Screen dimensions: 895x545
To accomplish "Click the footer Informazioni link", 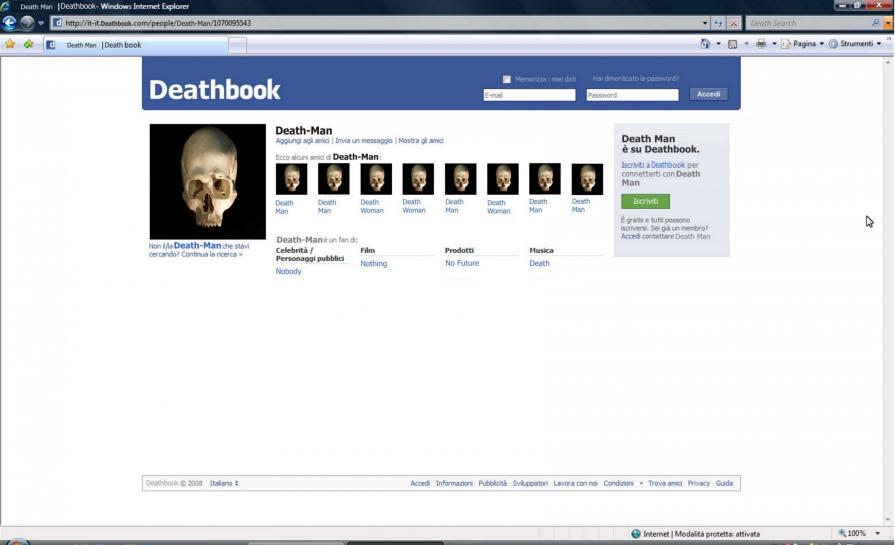I will (x=454, y=483).
